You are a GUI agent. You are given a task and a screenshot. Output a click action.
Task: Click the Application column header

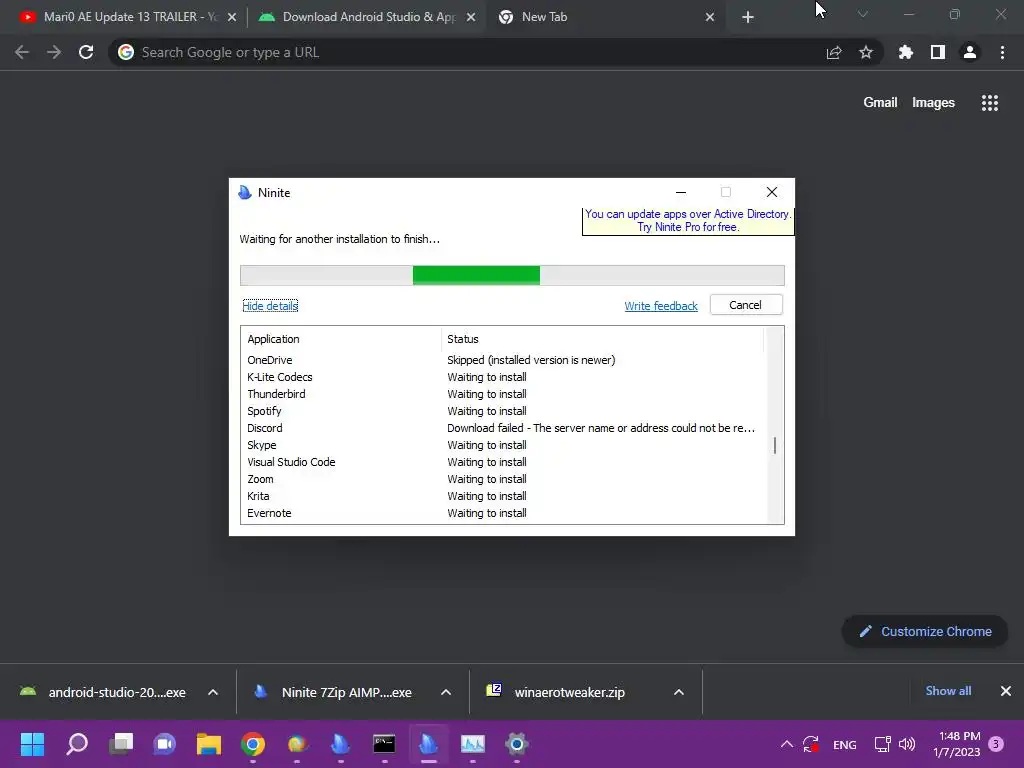click(x=341, y=339)
